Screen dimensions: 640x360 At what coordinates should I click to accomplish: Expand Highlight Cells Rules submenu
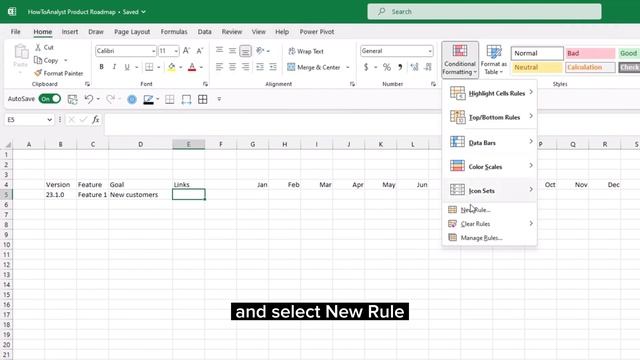[x=489, y=93]
